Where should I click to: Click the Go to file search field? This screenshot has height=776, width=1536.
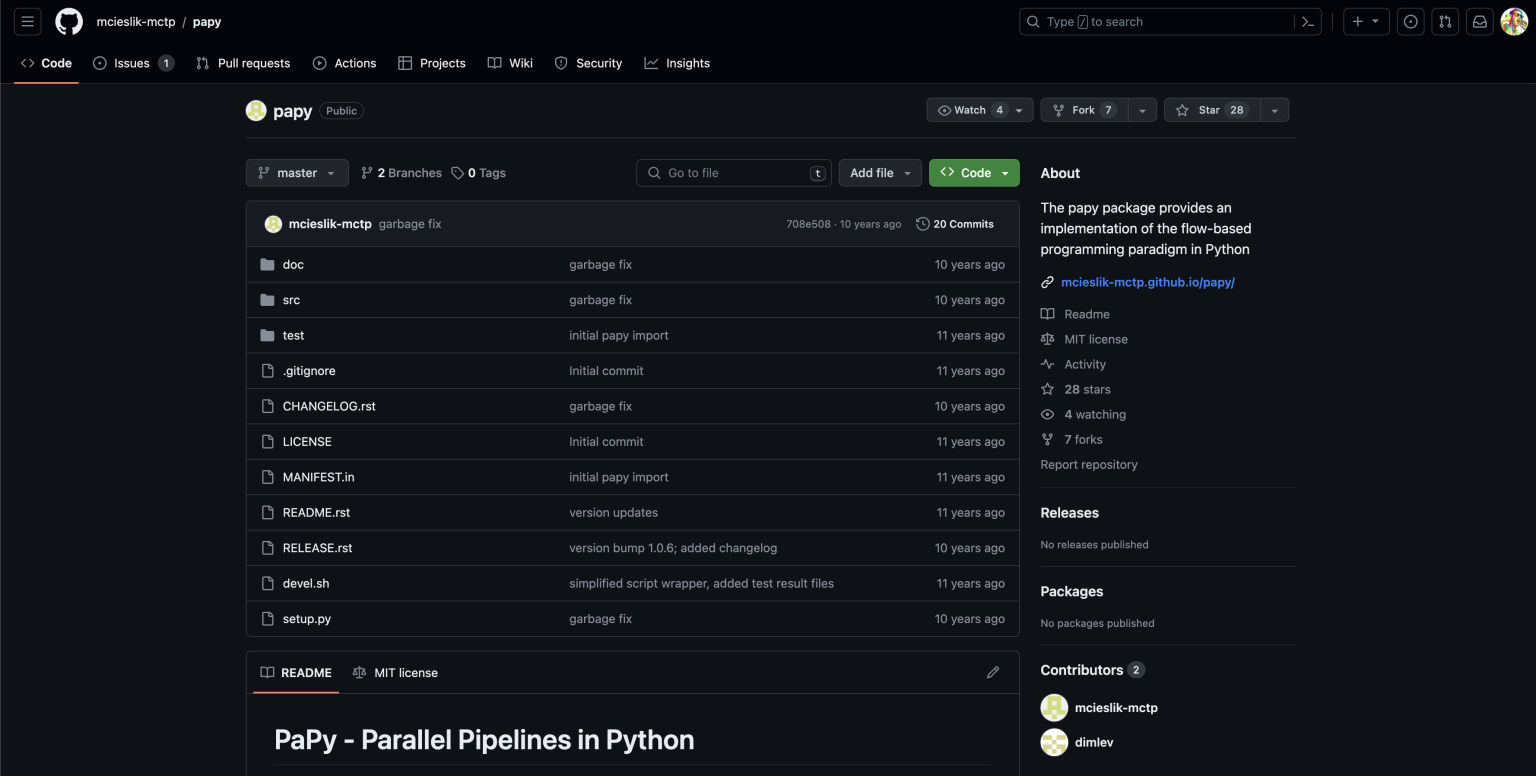coord(734,173)
